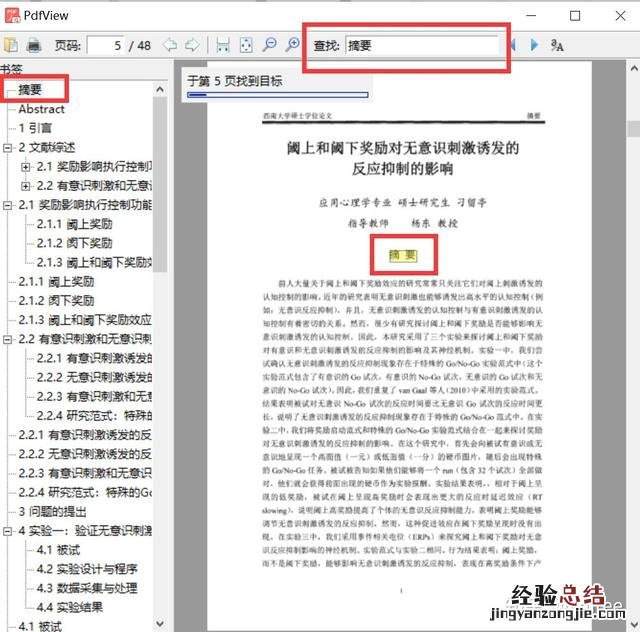Click the thesis title 阈上和阈下奖励对无意识刺激诱发的
The height and width of the screenshot is (632, 640).
[x=402, y=147]
